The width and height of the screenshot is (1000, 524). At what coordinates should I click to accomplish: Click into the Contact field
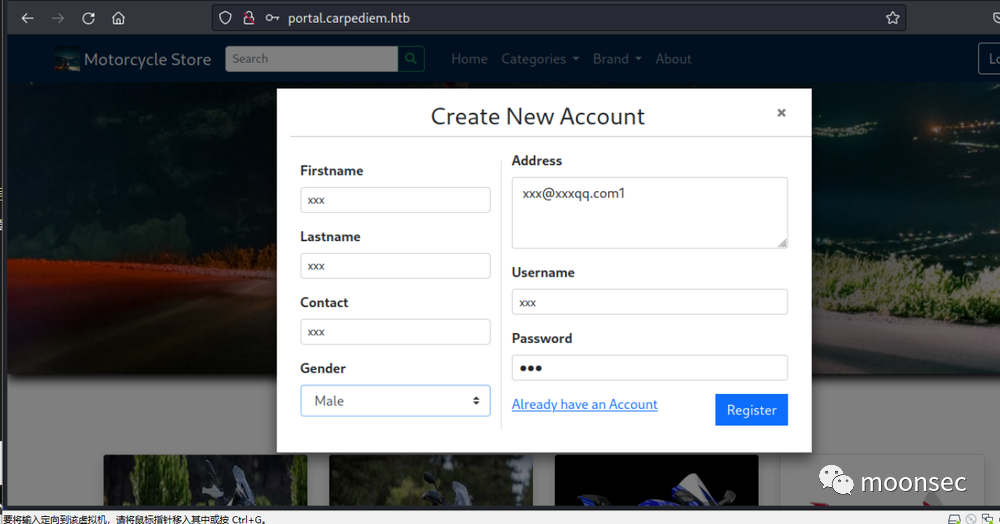tap(395, 332)
